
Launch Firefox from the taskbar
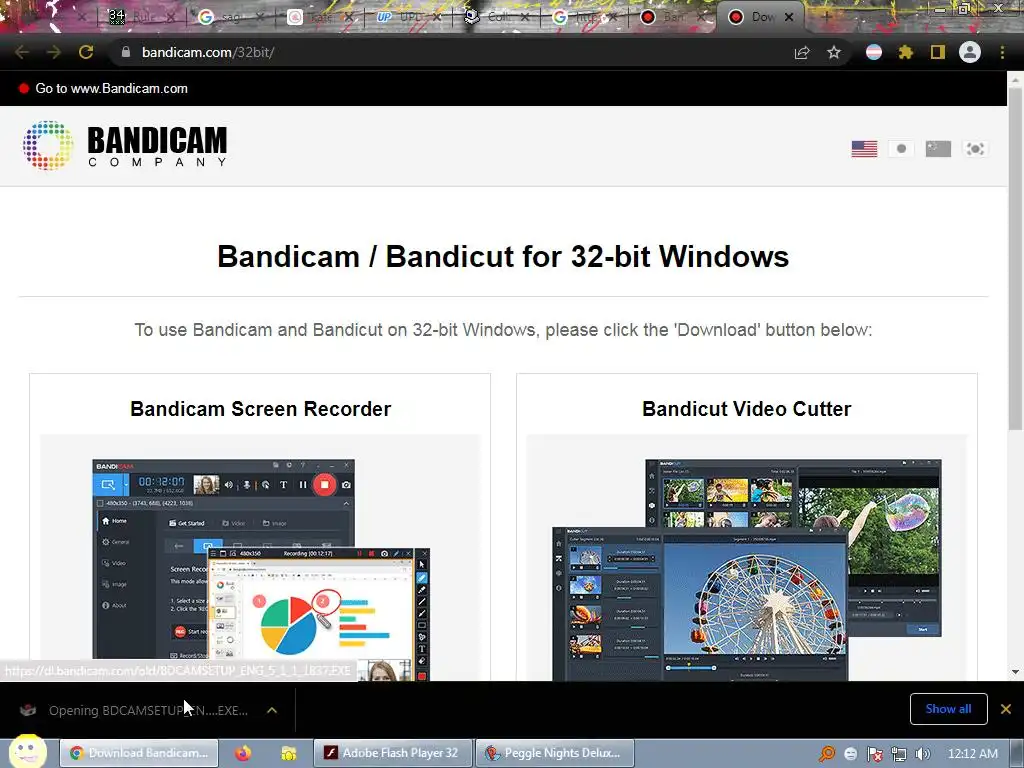pos(243,753)
